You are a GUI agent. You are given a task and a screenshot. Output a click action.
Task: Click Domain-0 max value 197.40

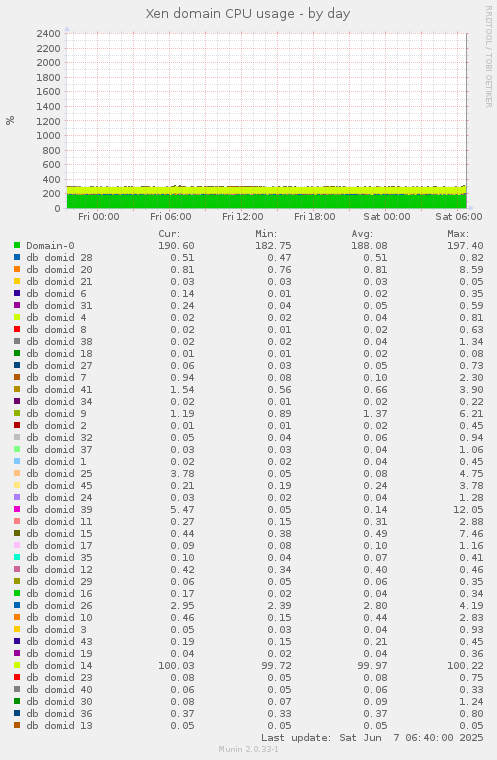click(x=465, y=246)
